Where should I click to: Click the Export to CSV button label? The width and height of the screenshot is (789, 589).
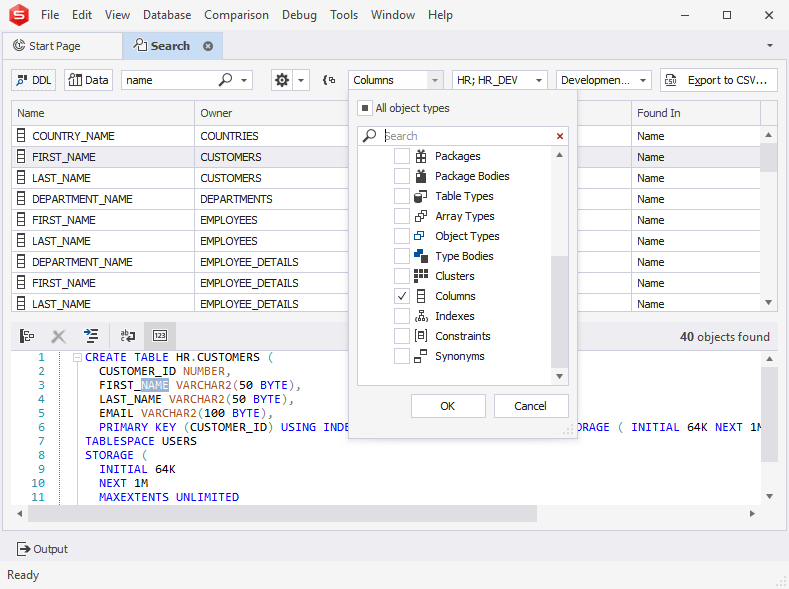[x=727, y=80]
